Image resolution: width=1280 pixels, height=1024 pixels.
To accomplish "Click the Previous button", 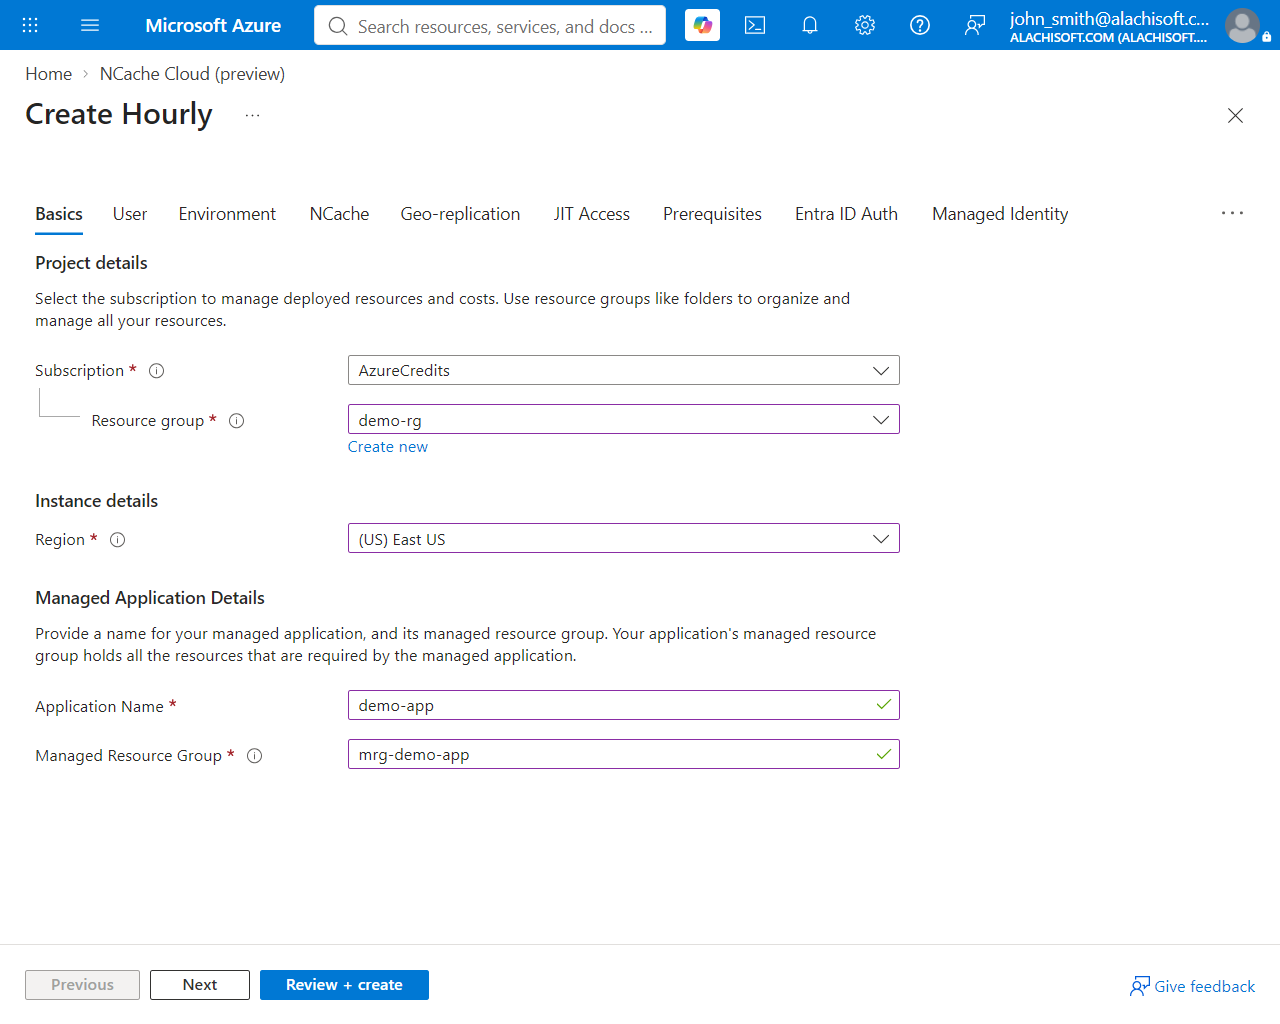I will 82,985.
